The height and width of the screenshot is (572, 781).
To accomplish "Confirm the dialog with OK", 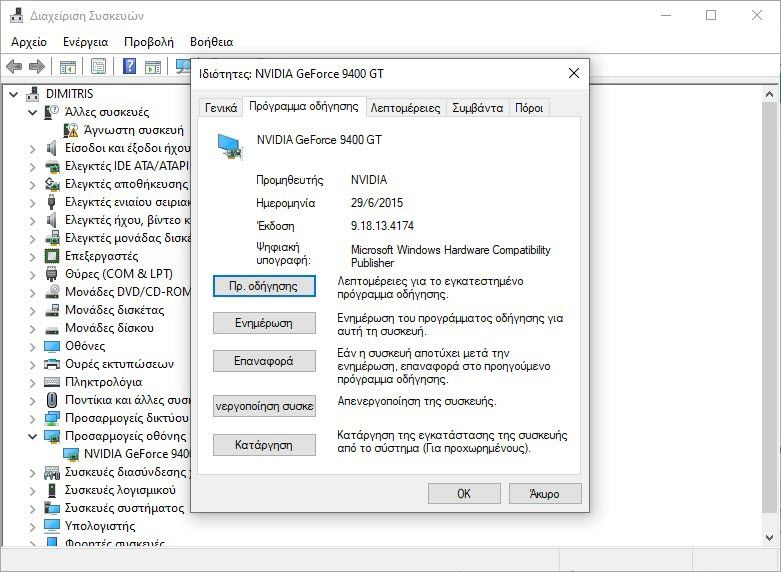I will (464, 493).
